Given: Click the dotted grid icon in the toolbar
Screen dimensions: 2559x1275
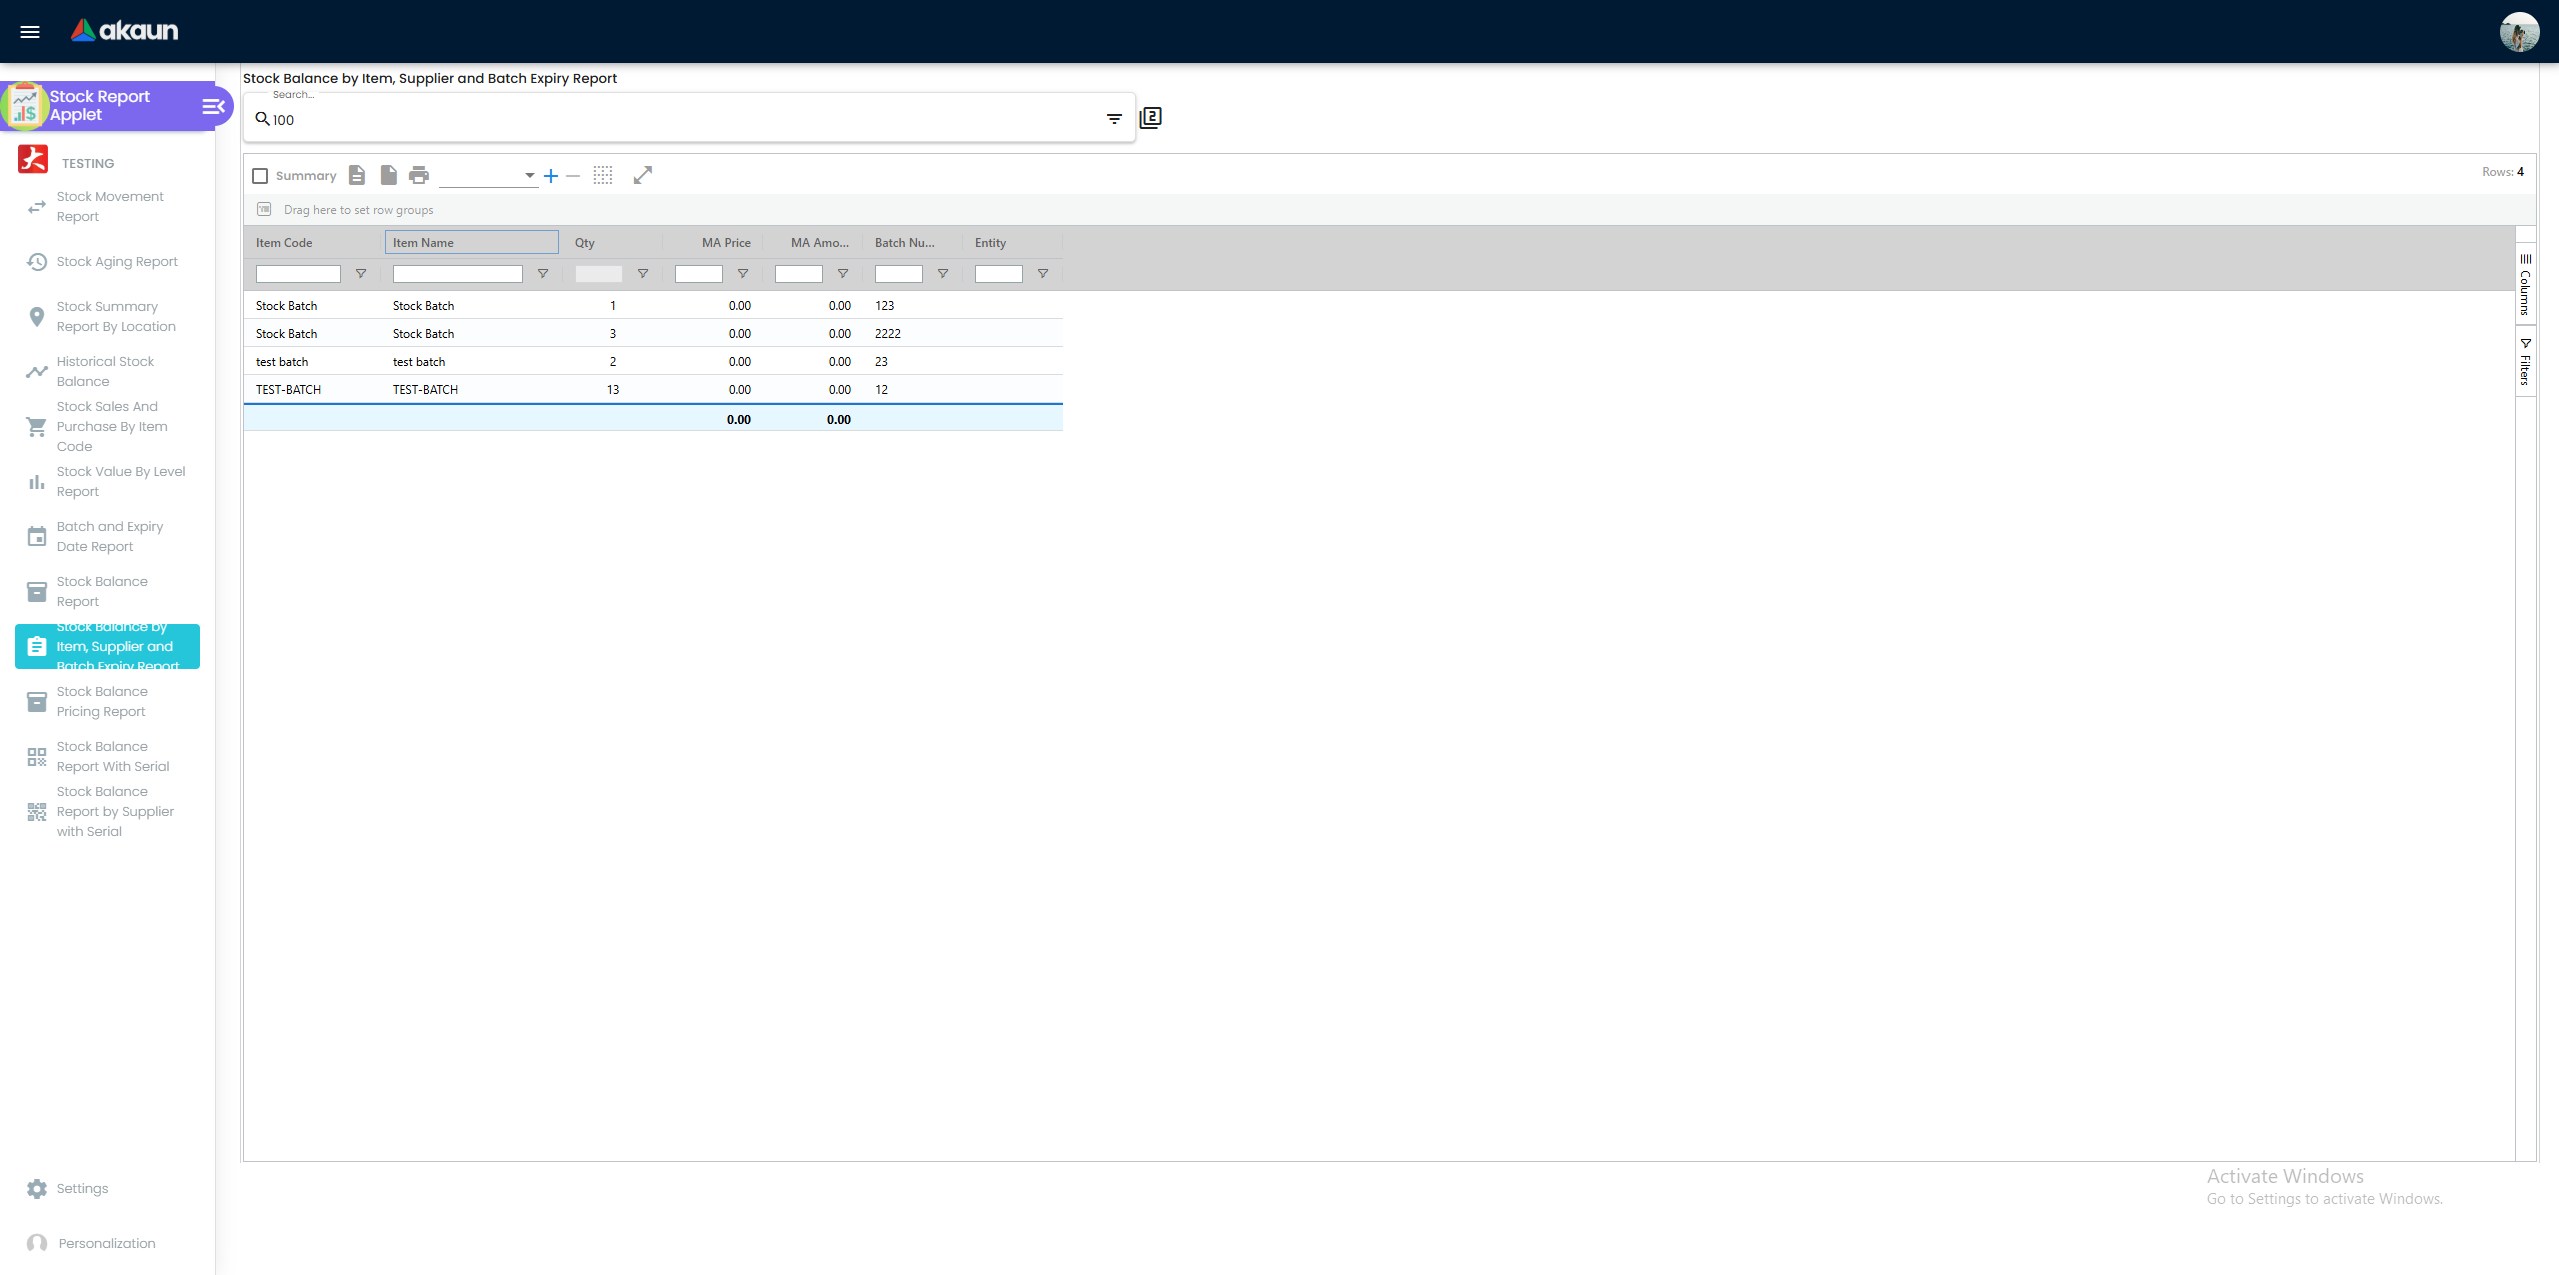Looking at the screenshot, I should click(603, 176).
